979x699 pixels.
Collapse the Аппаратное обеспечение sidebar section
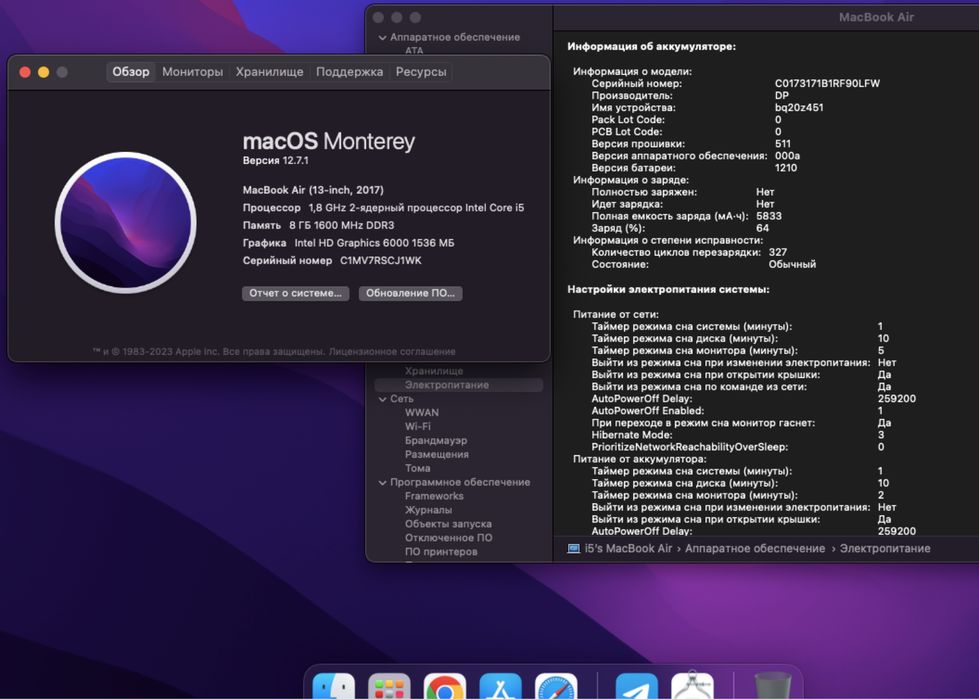382,37
